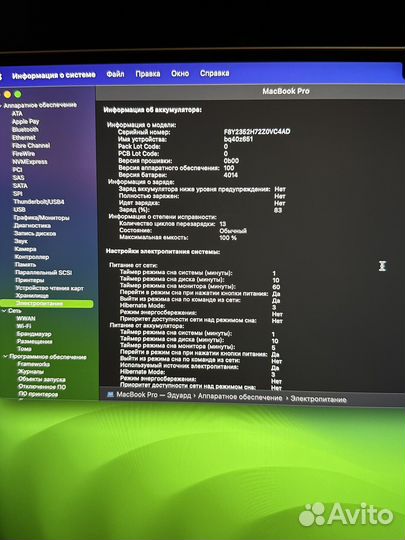Click heading Настройки электропитания системы

point(163,251)
